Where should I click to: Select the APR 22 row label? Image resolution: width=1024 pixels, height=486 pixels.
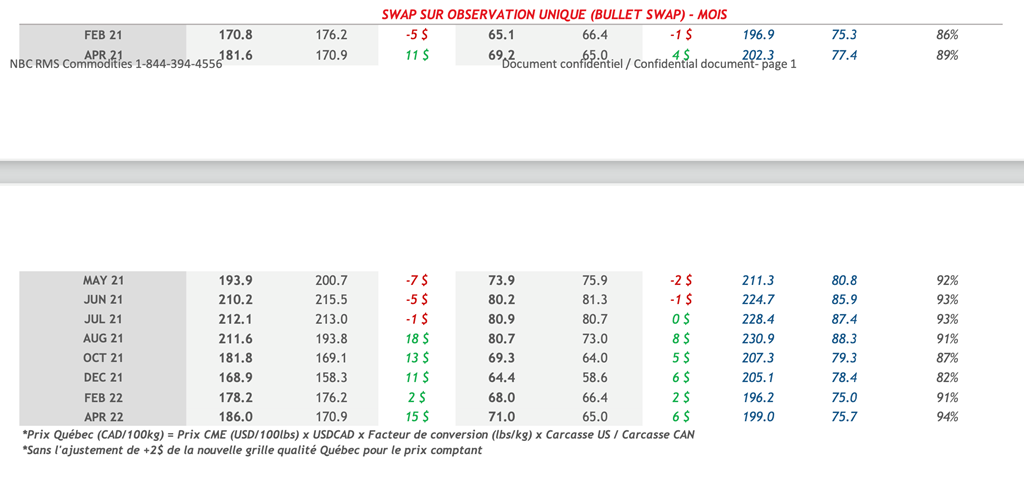pos(103,416)
